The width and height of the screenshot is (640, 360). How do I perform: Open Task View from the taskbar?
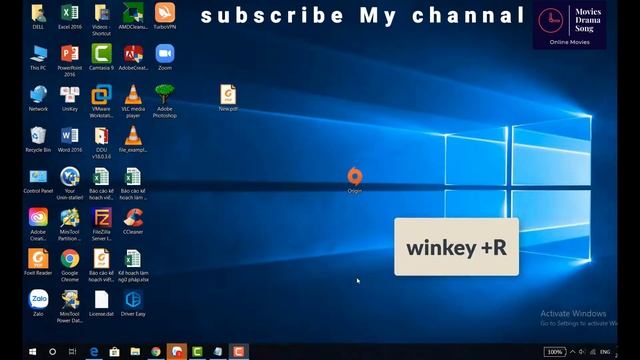coord(73,351)
